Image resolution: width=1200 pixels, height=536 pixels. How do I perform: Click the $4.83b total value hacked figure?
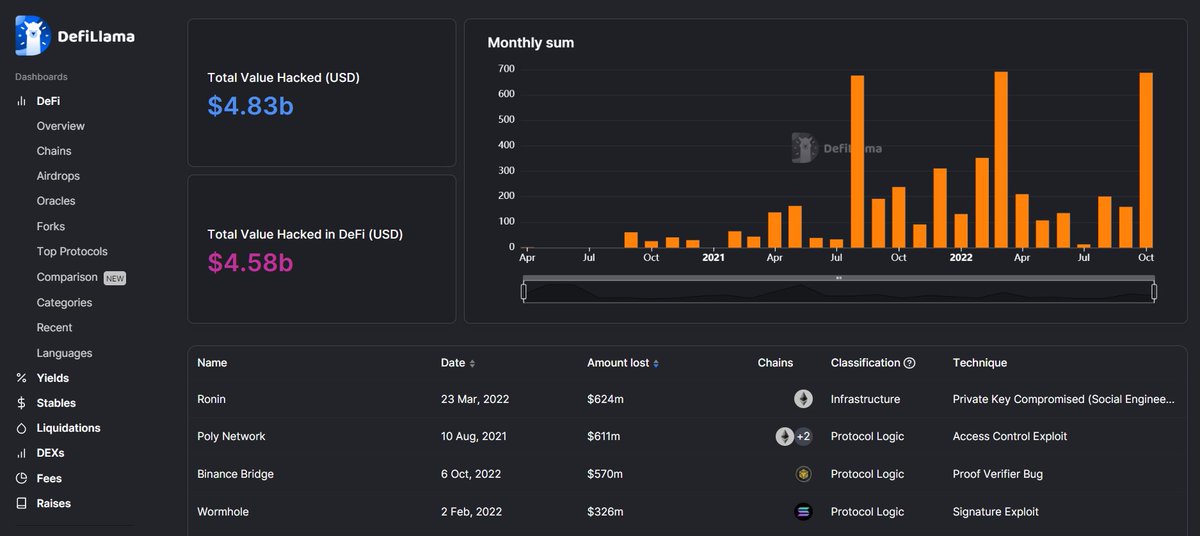coord(251,105)
